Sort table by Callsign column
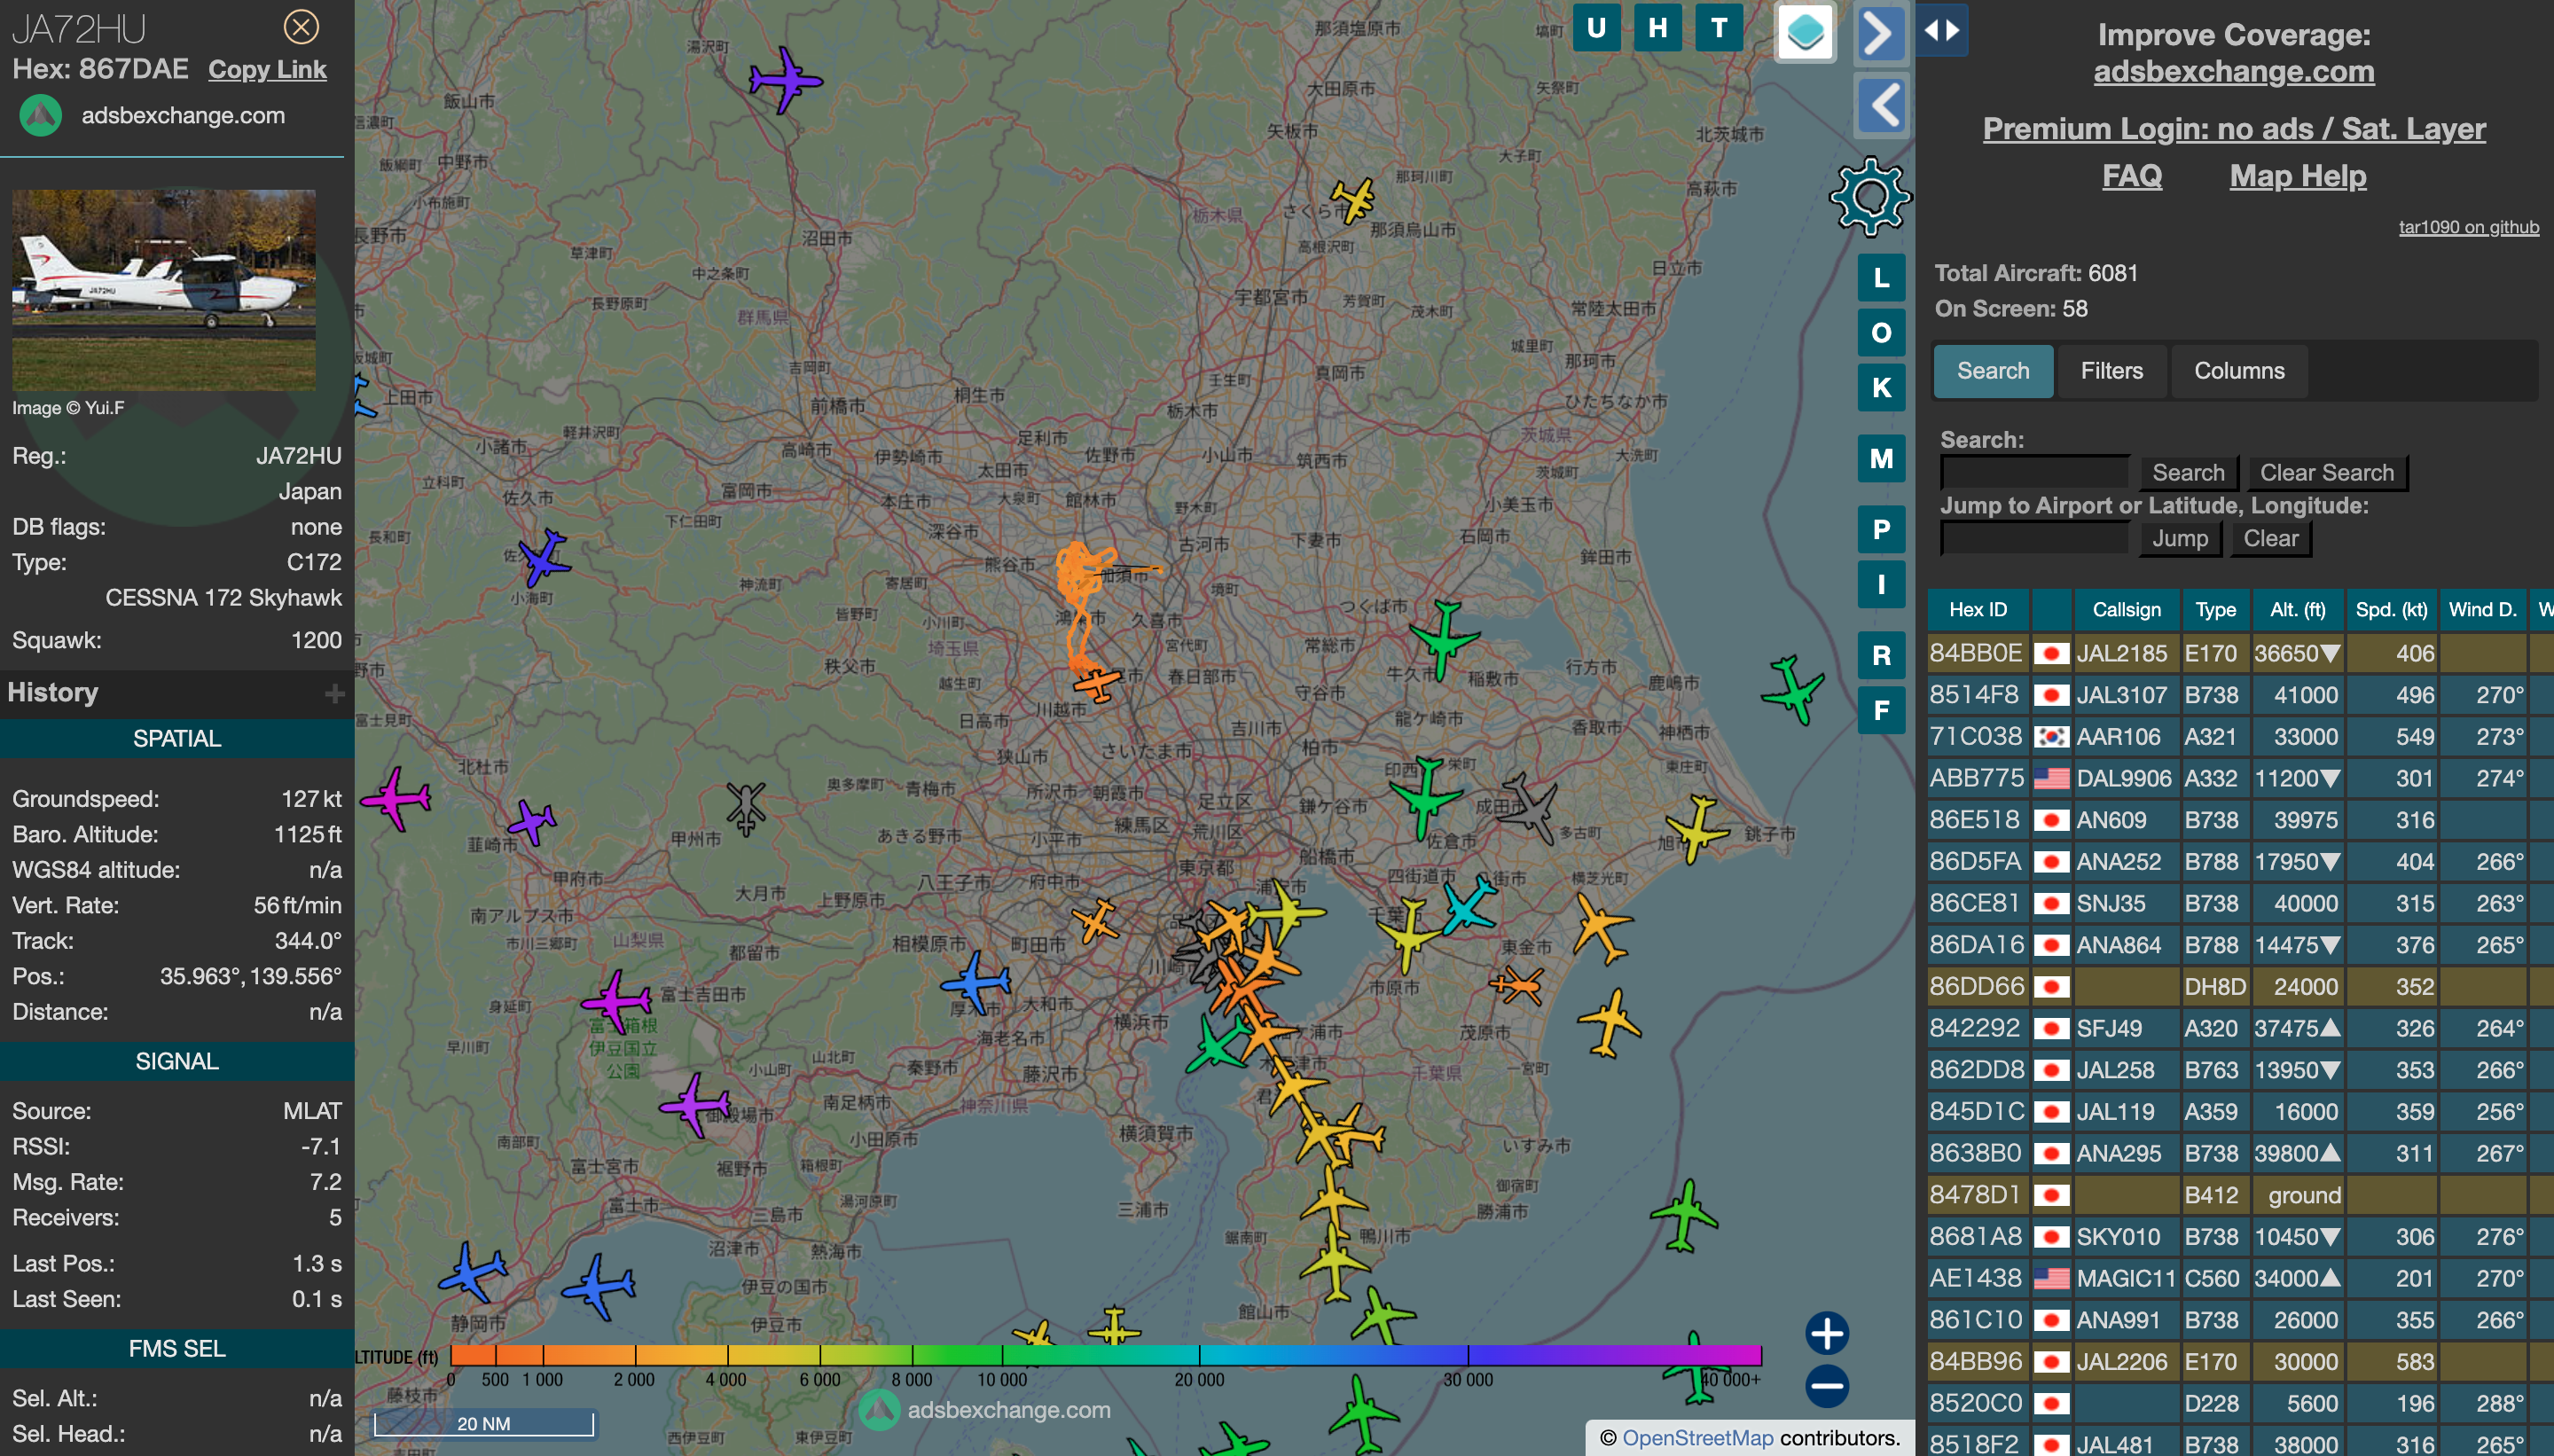 [x=2126, y=609]
